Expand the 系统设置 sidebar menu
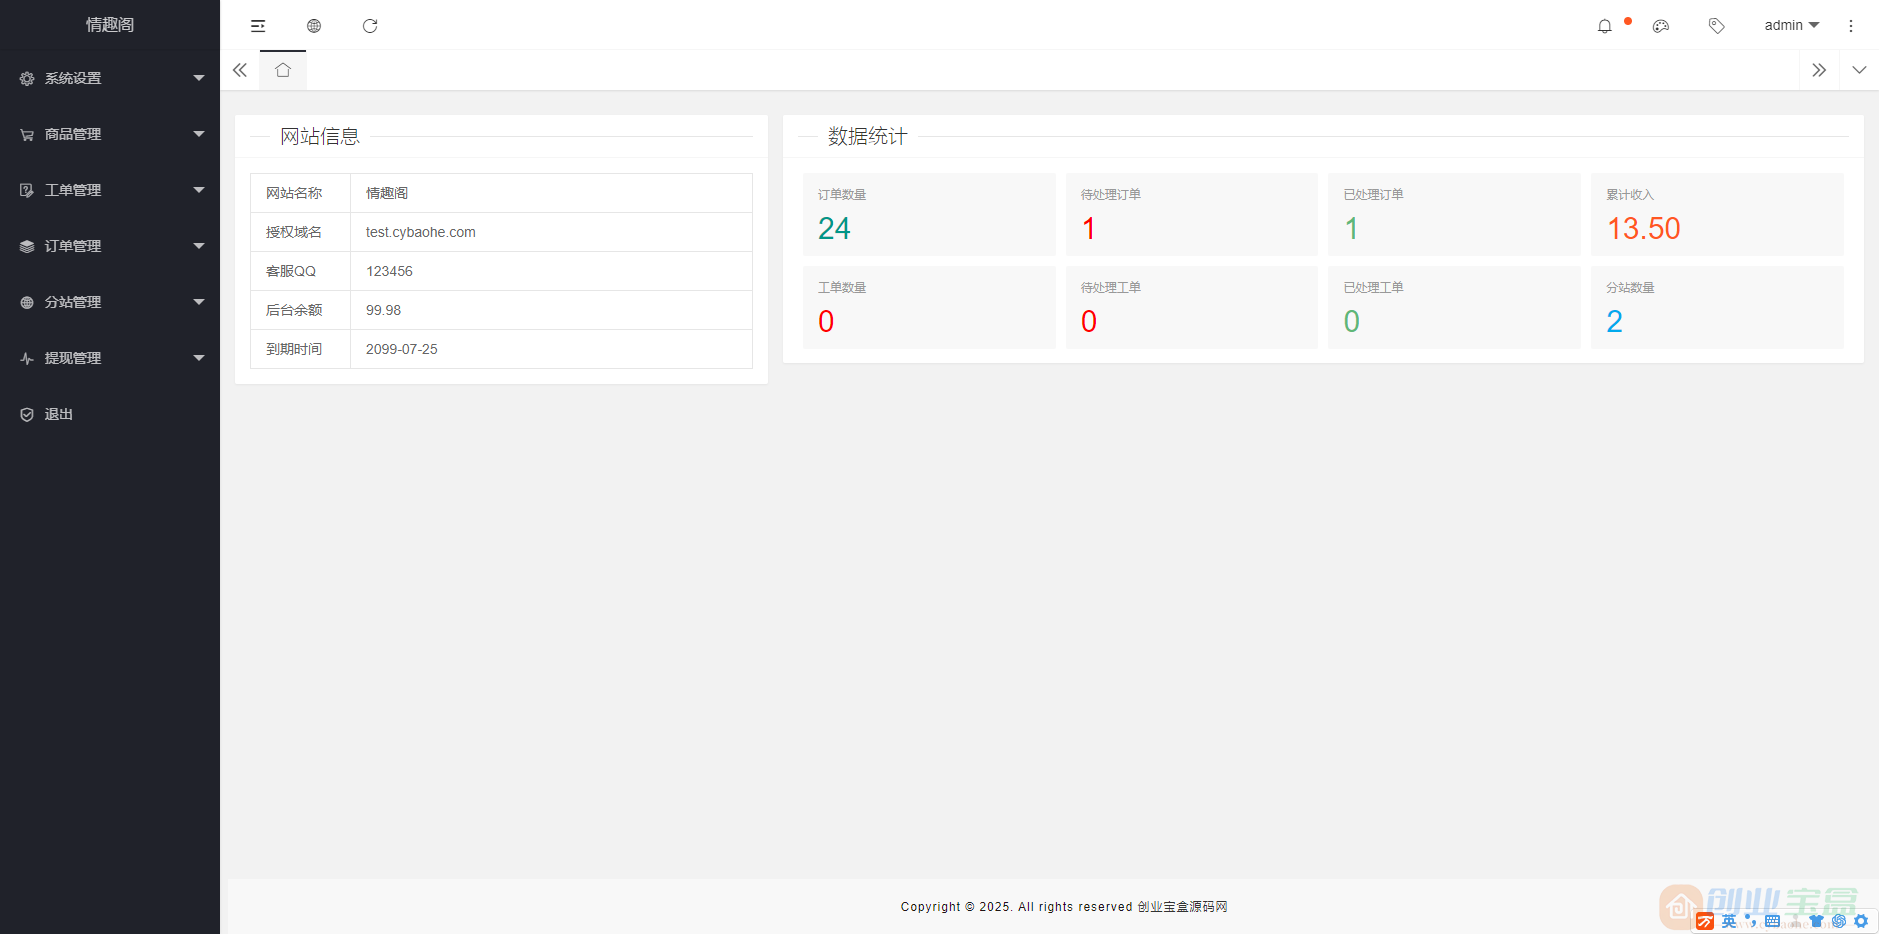 [x=110, y=78]
